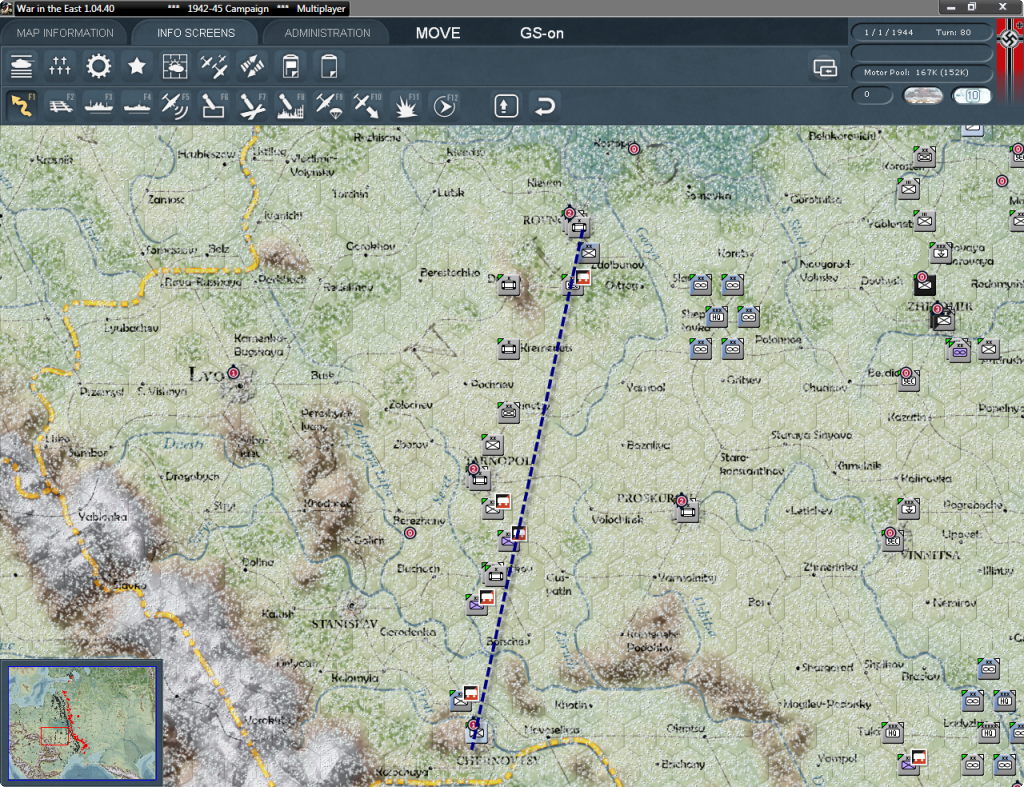Click the undo move arrow icon
This screenshot has width=1024, height=787.
pyautogui.click(x=545, y=106)
